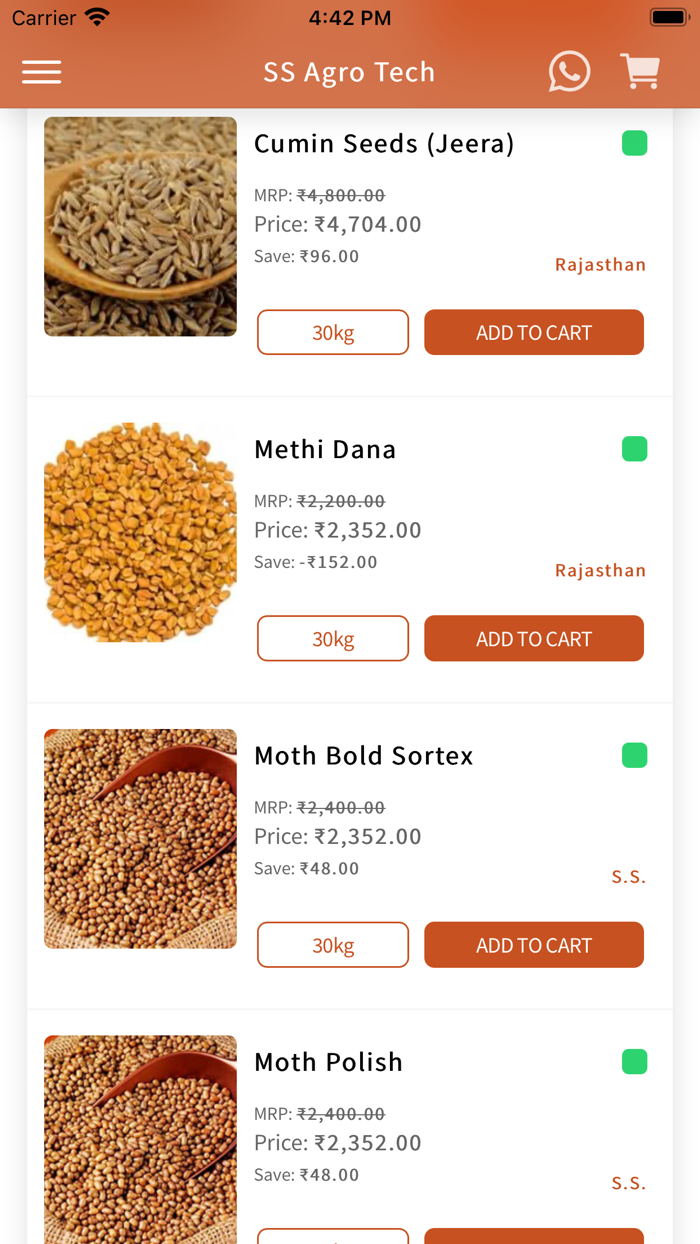Open the Methi Dana product image
The image size is (700, 1244).
pyautogui.click(x=140, y=531)
